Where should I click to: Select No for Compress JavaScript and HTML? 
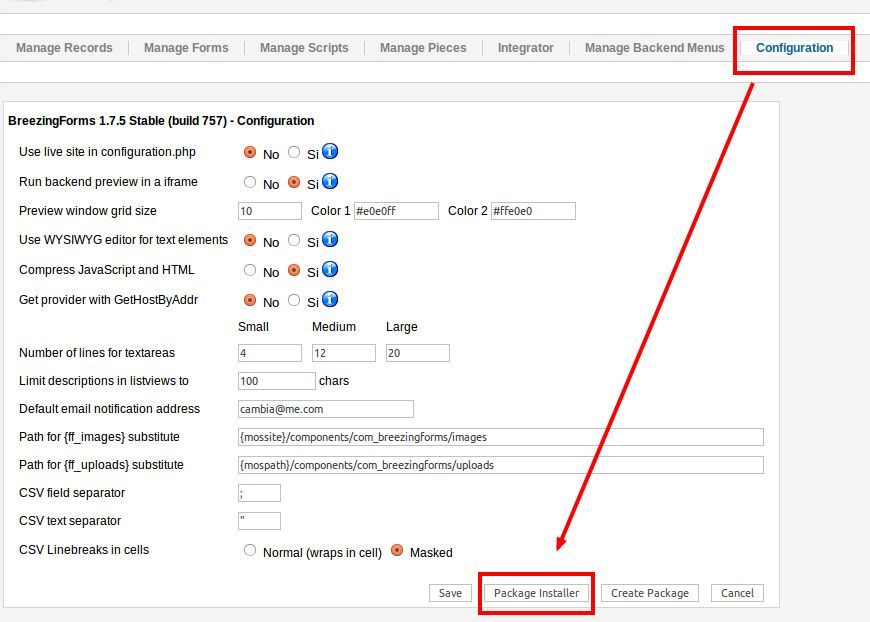[250, 270]
